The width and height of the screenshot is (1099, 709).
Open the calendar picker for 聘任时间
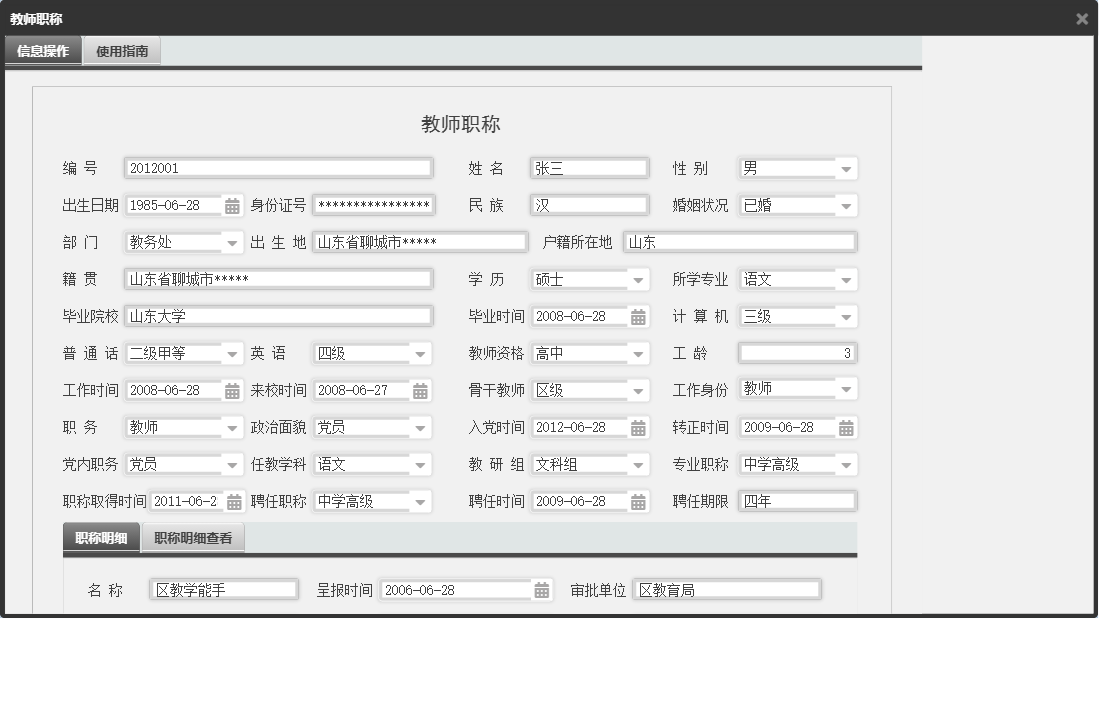click(x=636, y=501)
